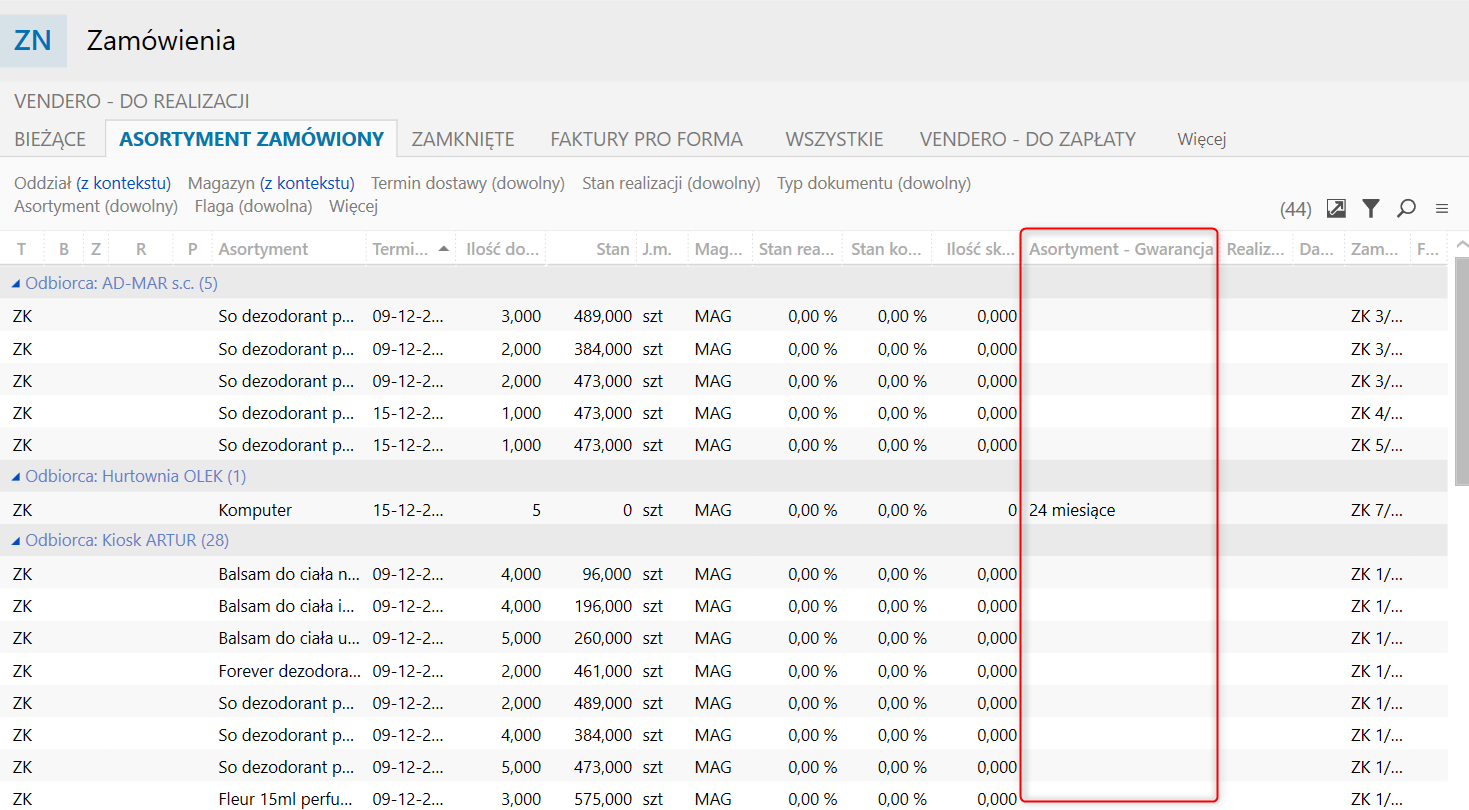Go to VENDERO - DO ZAPŁATY tab

1027,139
